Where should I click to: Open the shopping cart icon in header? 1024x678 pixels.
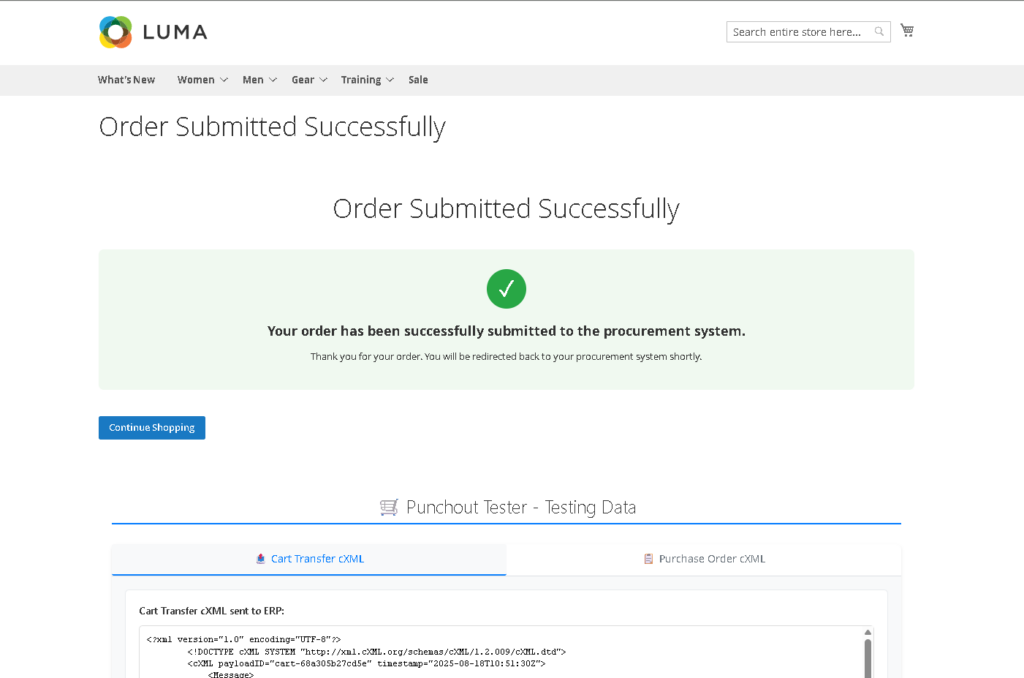click(x=907, y=30)
